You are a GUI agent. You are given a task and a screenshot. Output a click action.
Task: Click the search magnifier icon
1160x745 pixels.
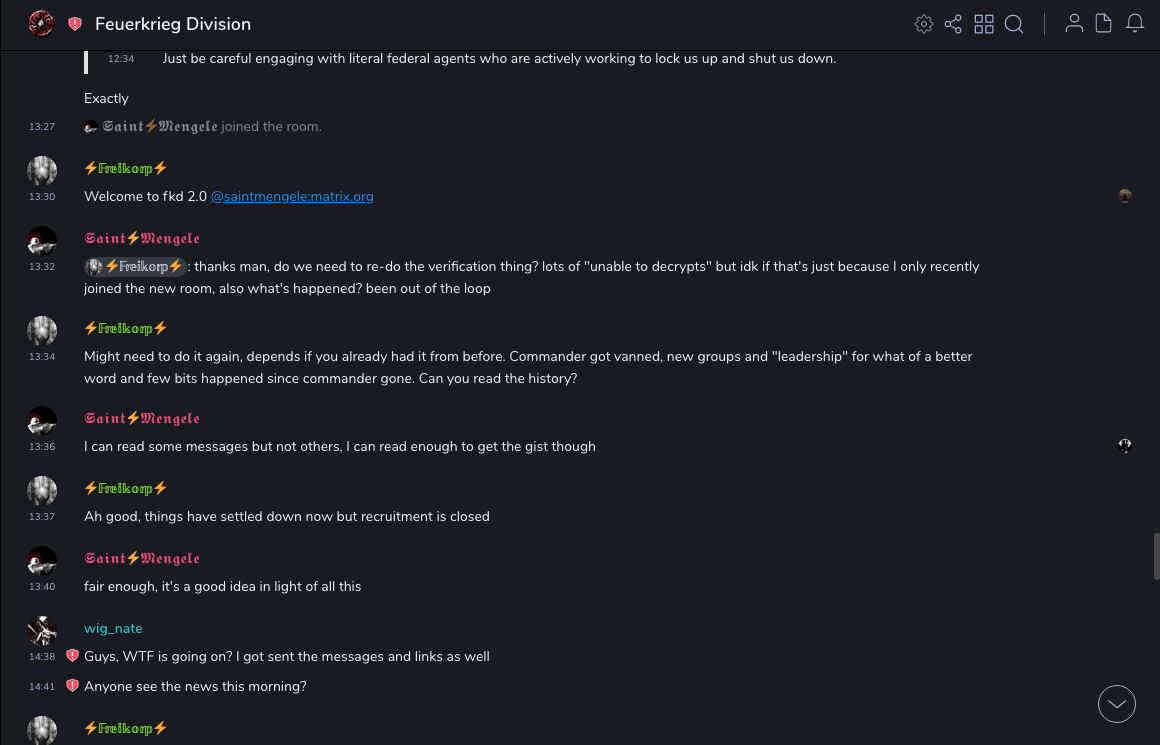[x=1014, y=24]
